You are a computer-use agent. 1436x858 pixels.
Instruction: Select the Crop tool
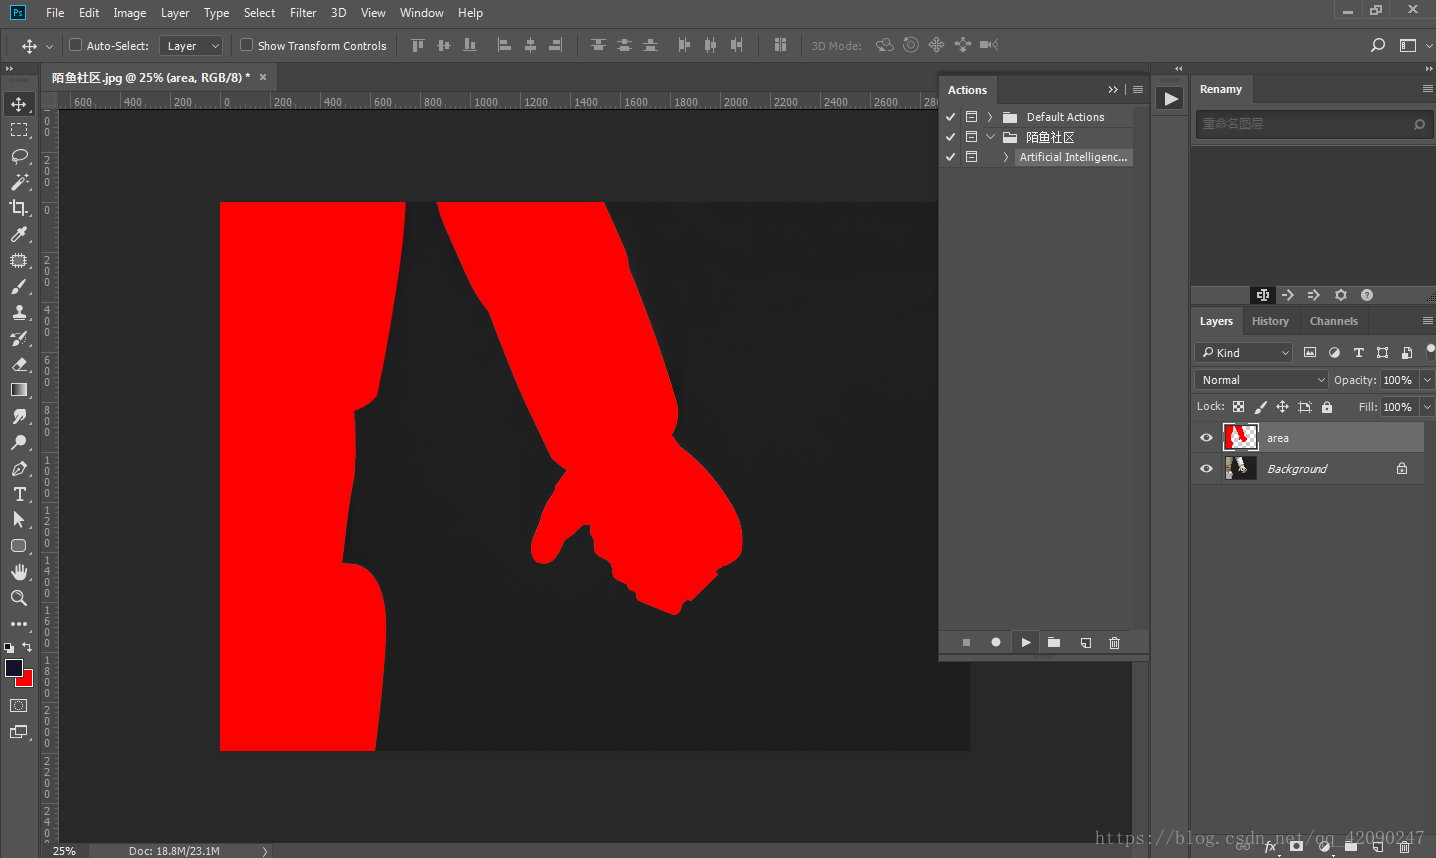tap(19, 208)
